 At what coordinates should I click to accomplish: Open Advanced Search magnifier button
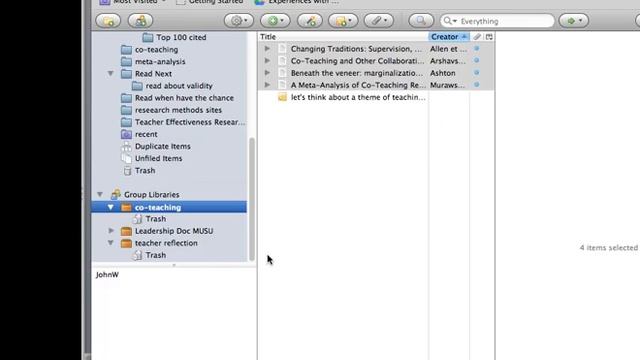[421, 20]
